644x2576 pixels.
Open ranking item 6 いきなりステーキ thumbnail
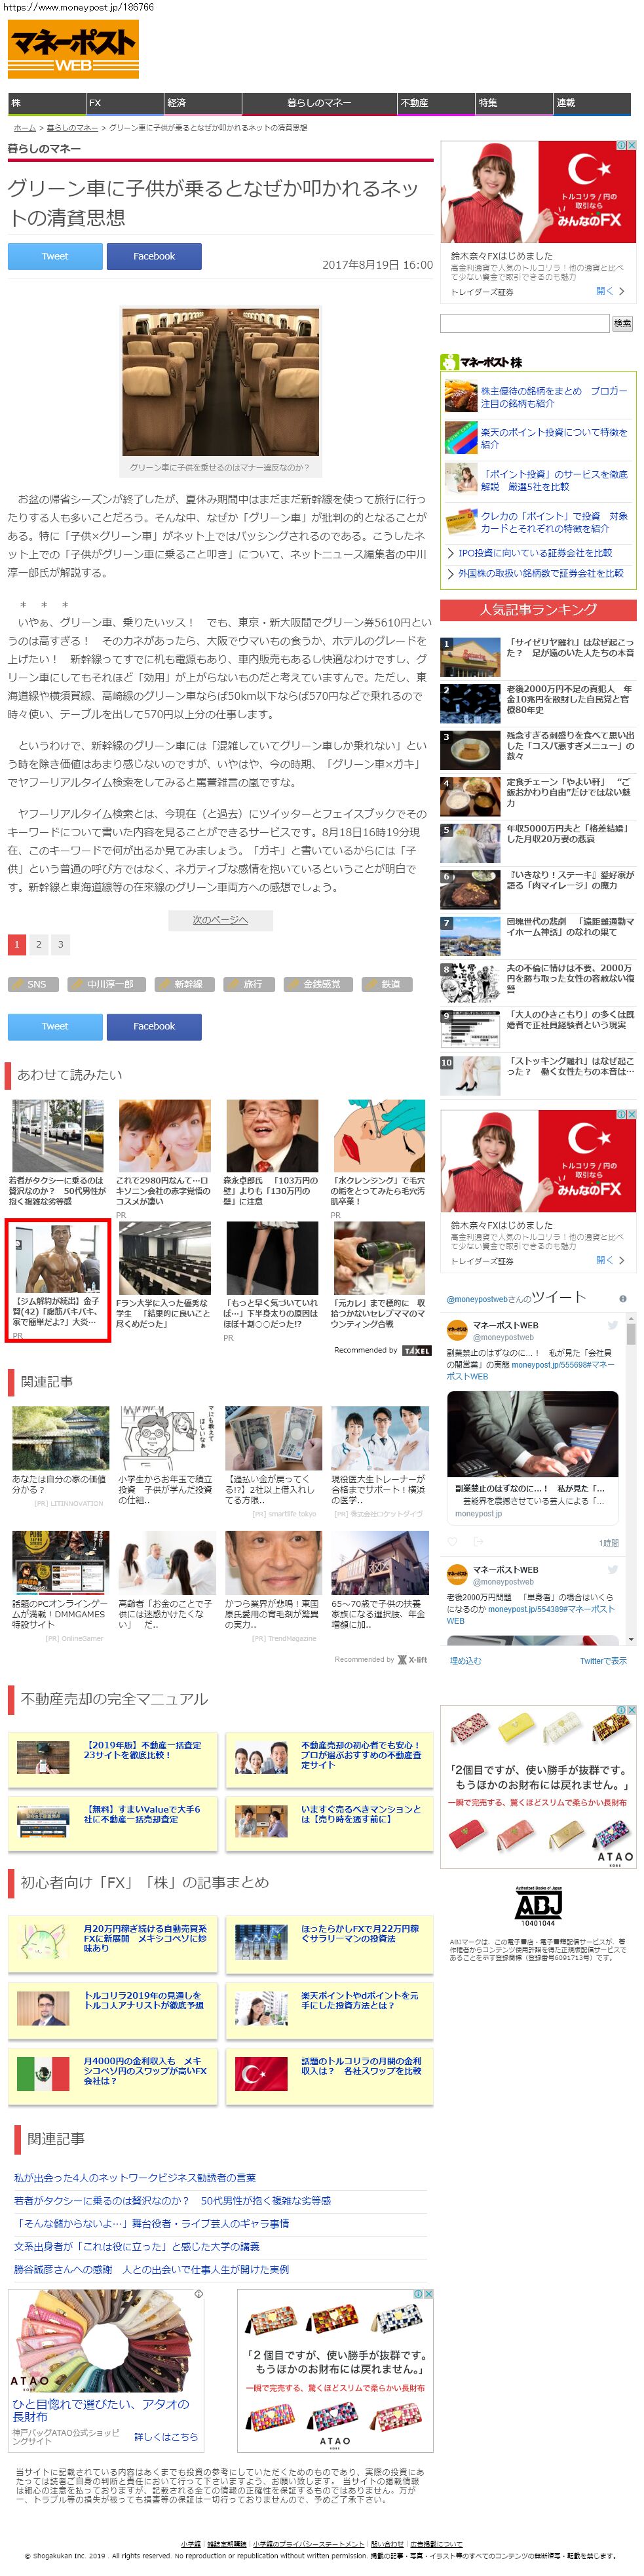pos(471,889)
